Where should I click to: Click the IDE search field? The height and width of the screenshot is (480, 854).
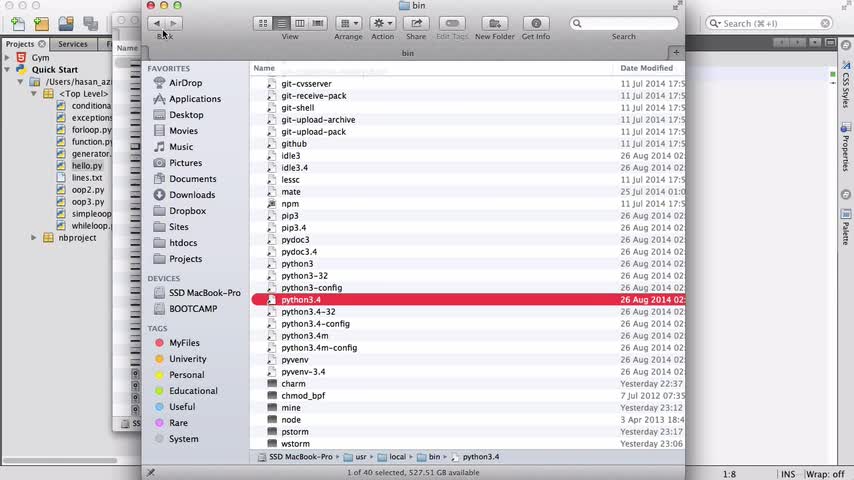pos(769,23)
